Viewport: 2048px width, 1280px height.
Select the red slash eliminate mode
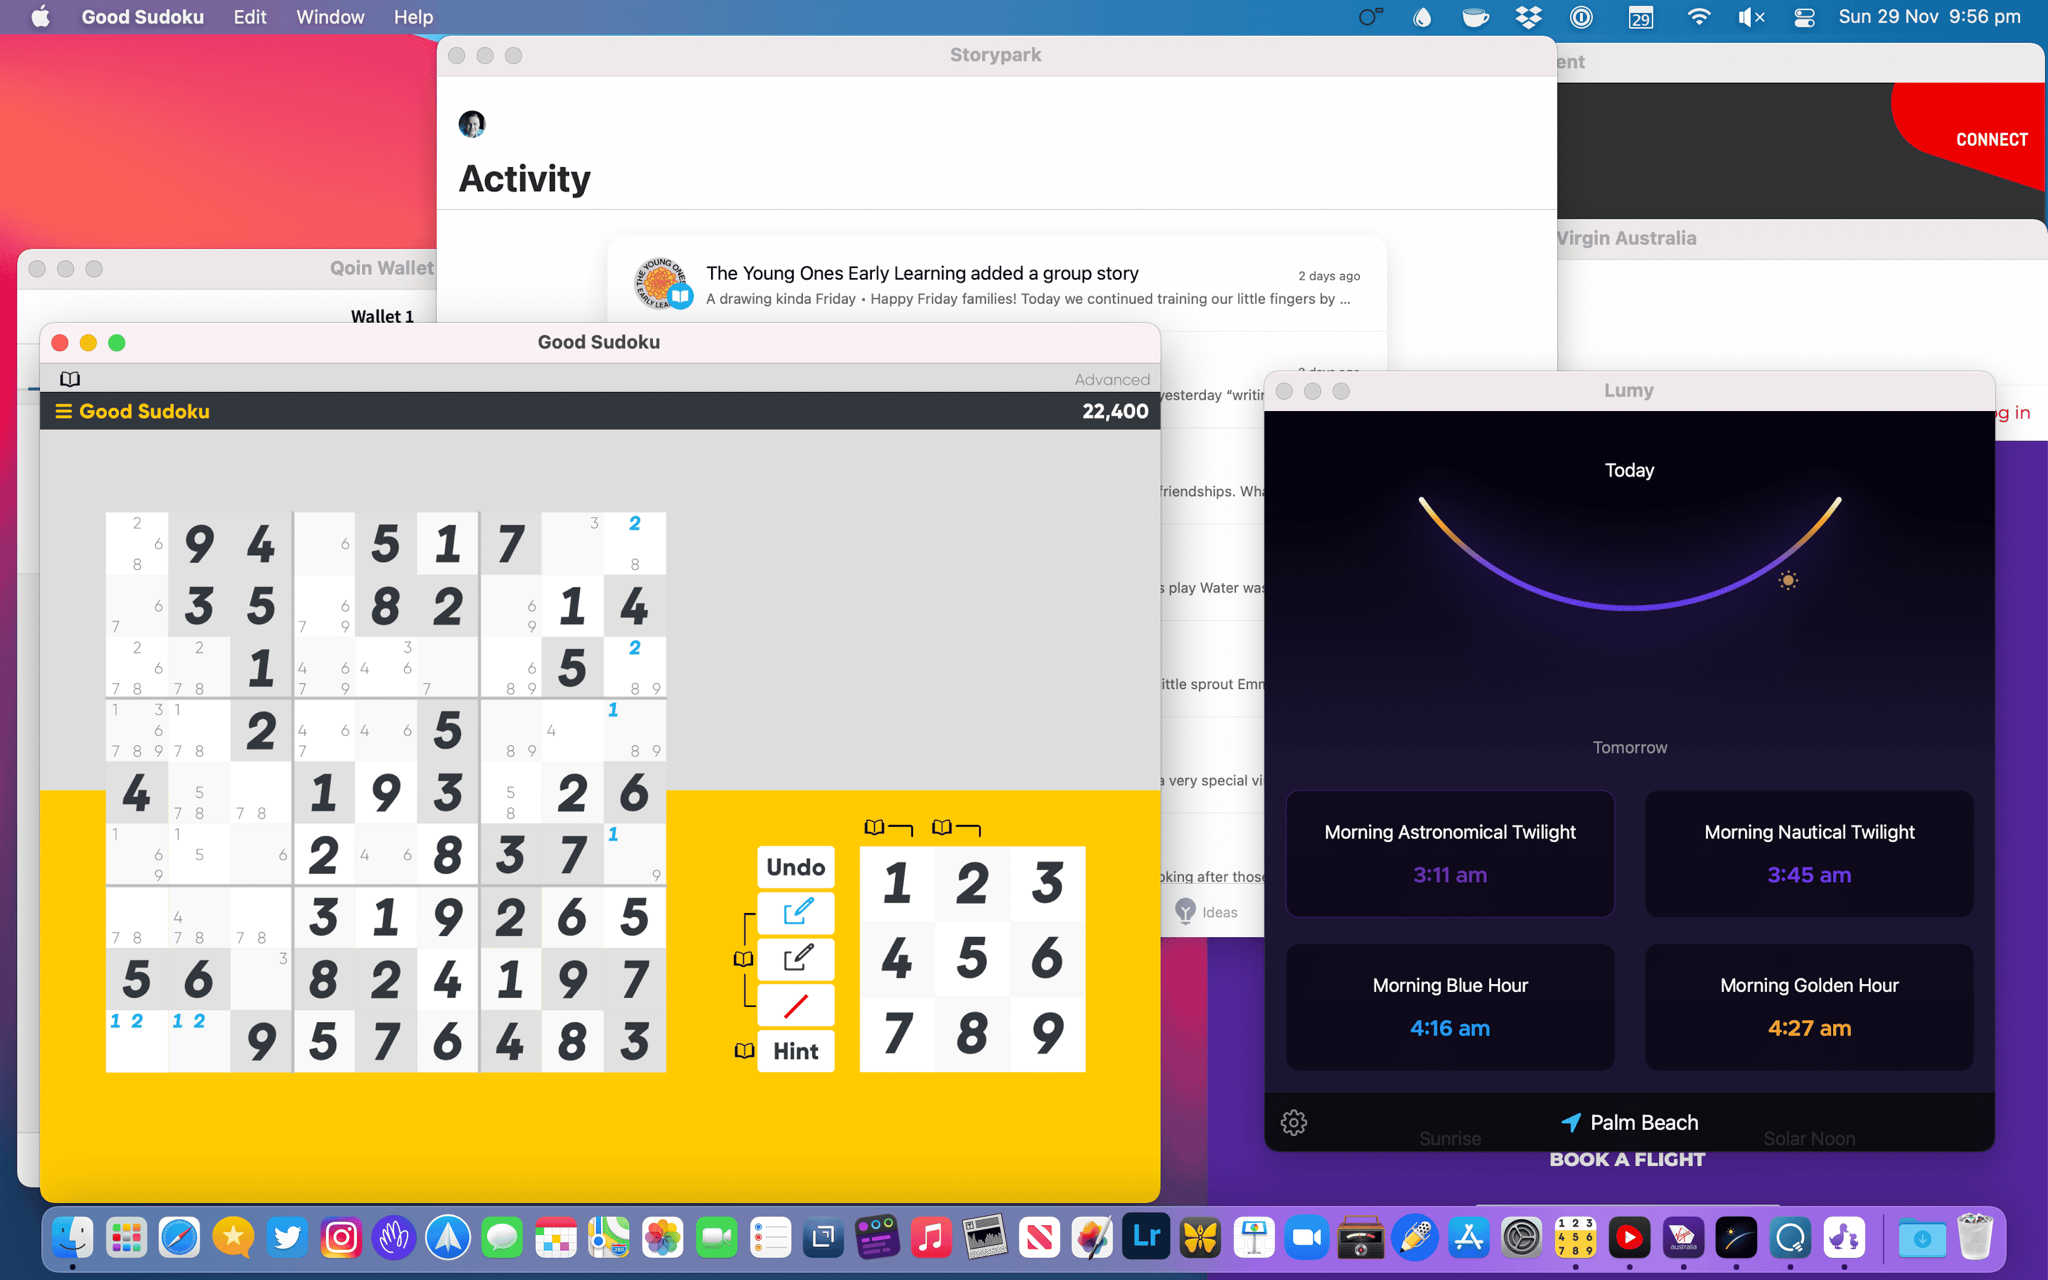pyautogui.click(x=796, y=1005)
